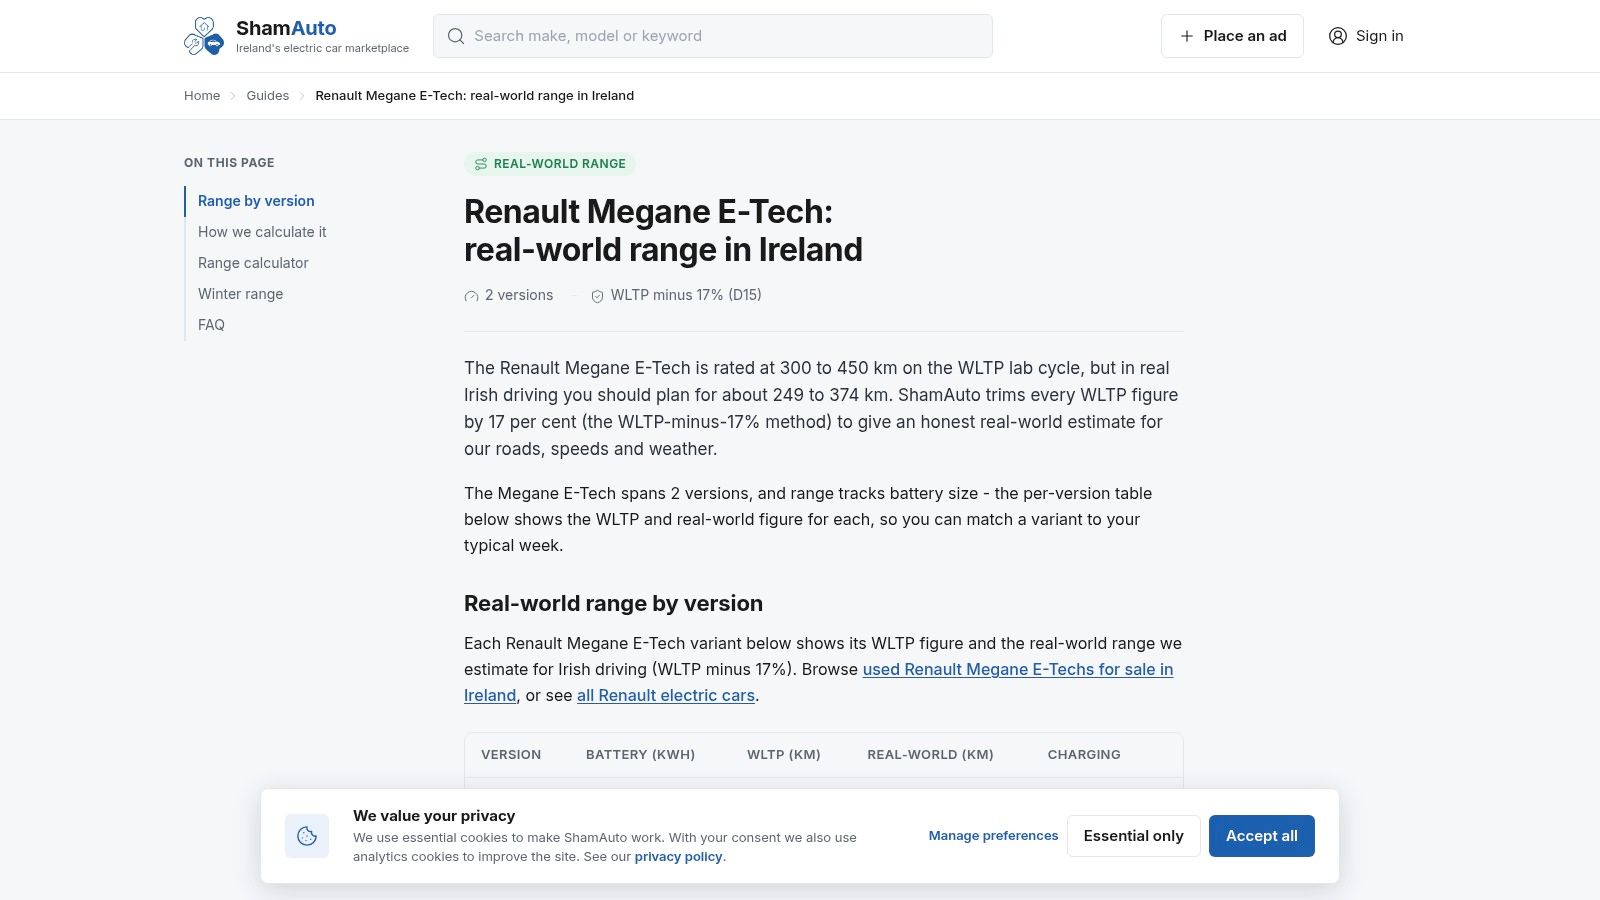Click Sign in
1600x900 pixels.
(1366, 36)
